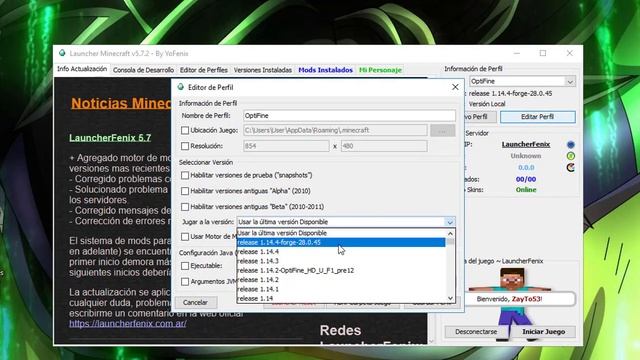Collapse the Jugar a la versión dropdown

[450, 222]
